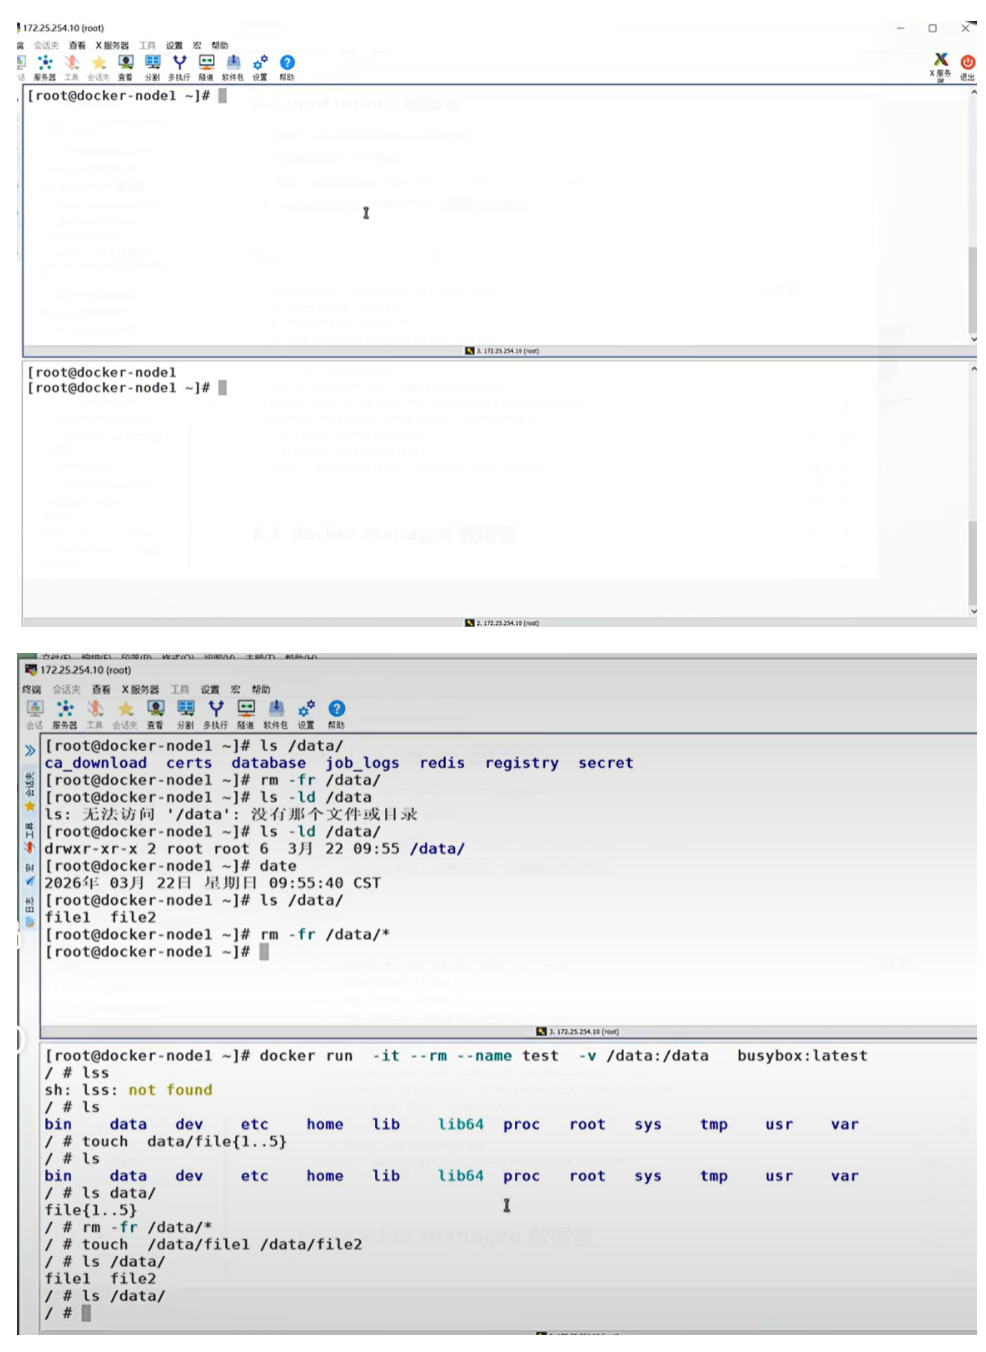Click View (查看) icon in lower window toolbar
This screenshot has width=986, height=1352.
pos(155,714)
